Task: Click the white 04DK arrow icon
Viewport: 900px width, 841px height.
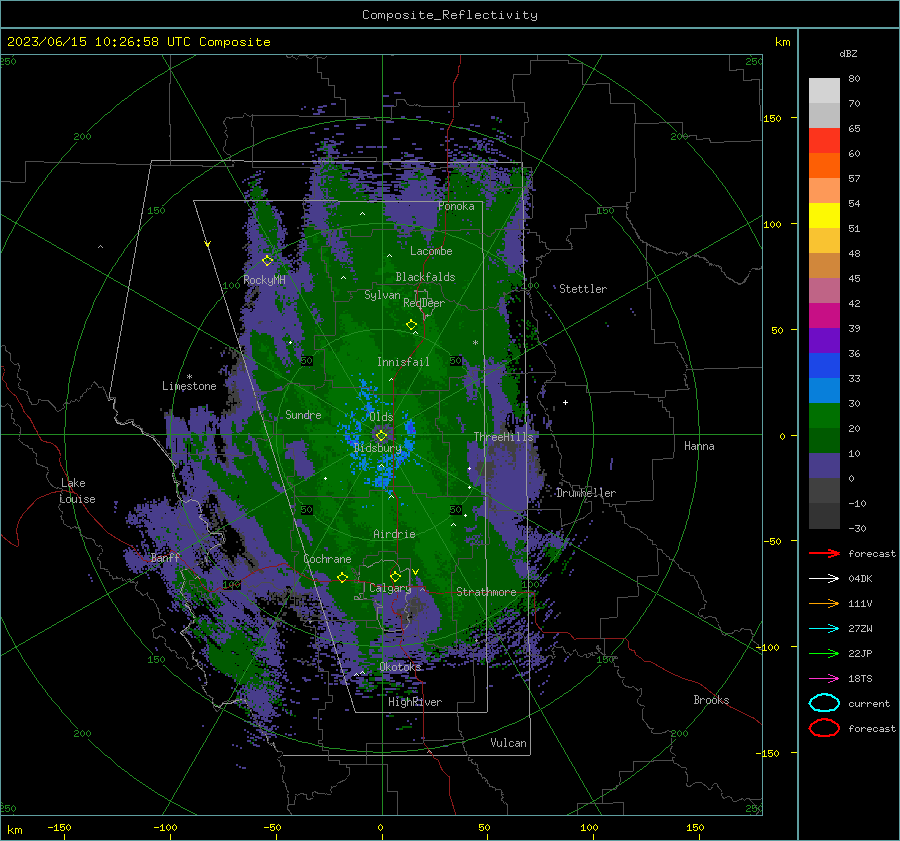Action: click(824, 578)
